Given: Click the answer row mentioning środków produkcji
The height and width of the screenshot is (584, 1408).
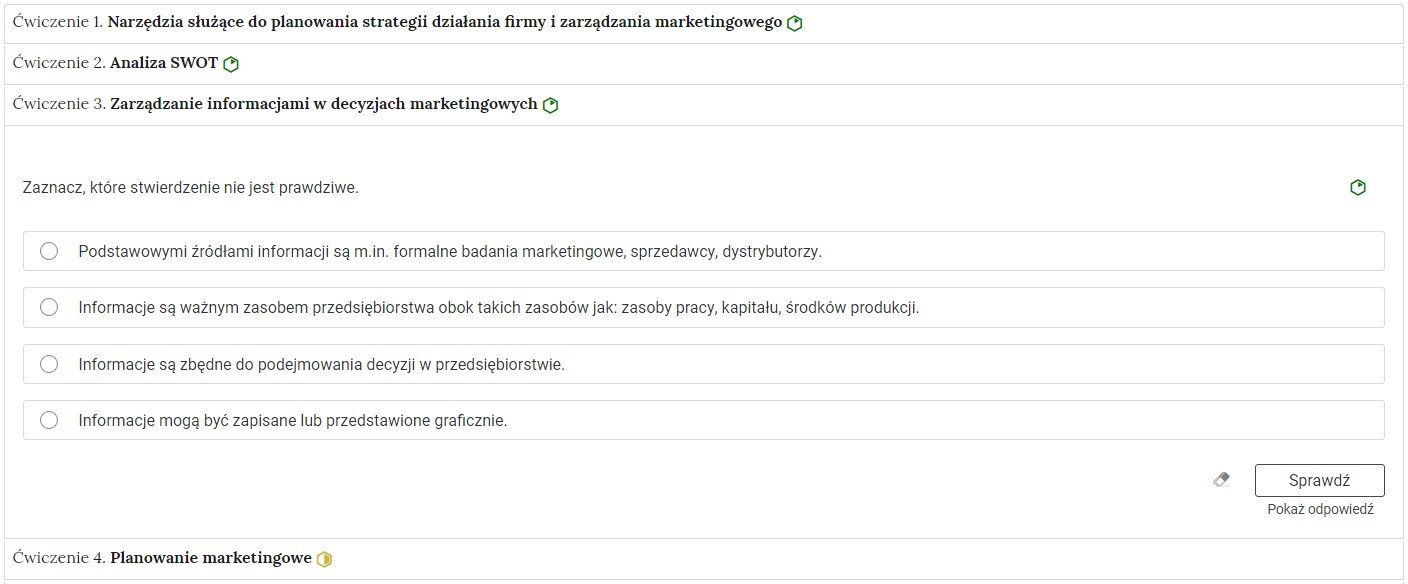Looking at the screenshot, I should click(x=600, y=307).
